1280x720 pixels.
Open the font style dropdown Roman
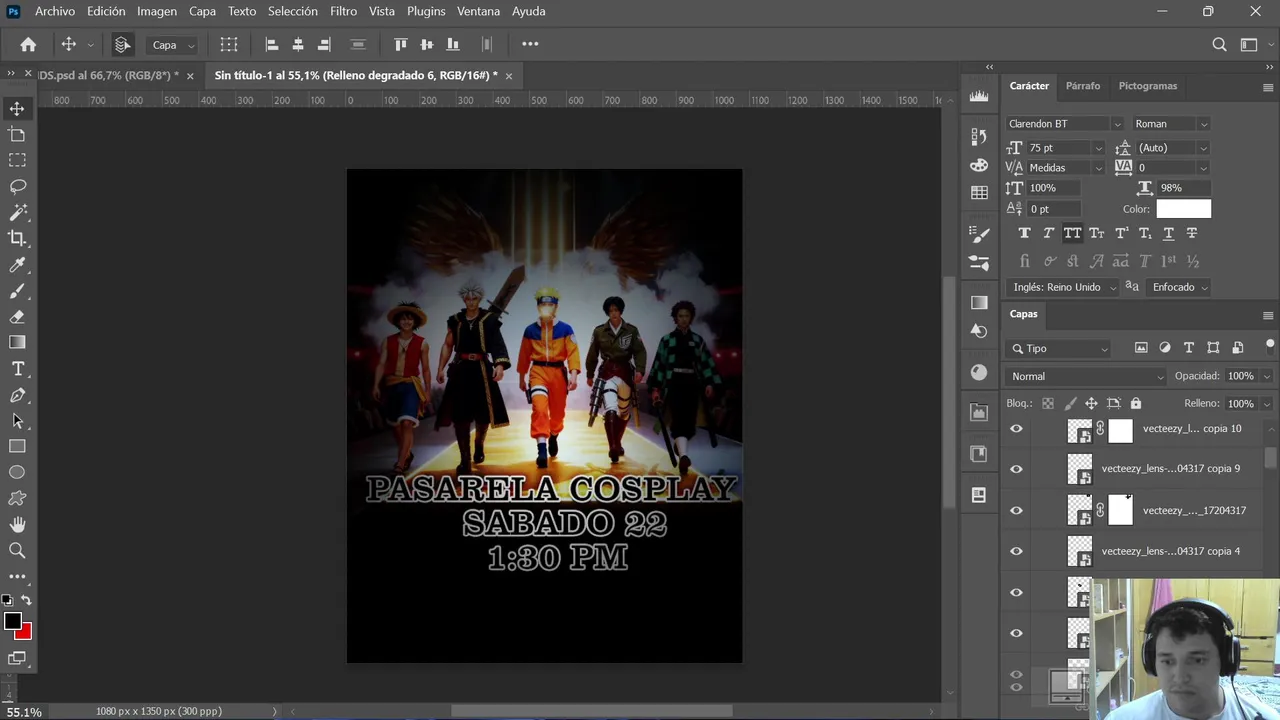[x=1203, y=124]
